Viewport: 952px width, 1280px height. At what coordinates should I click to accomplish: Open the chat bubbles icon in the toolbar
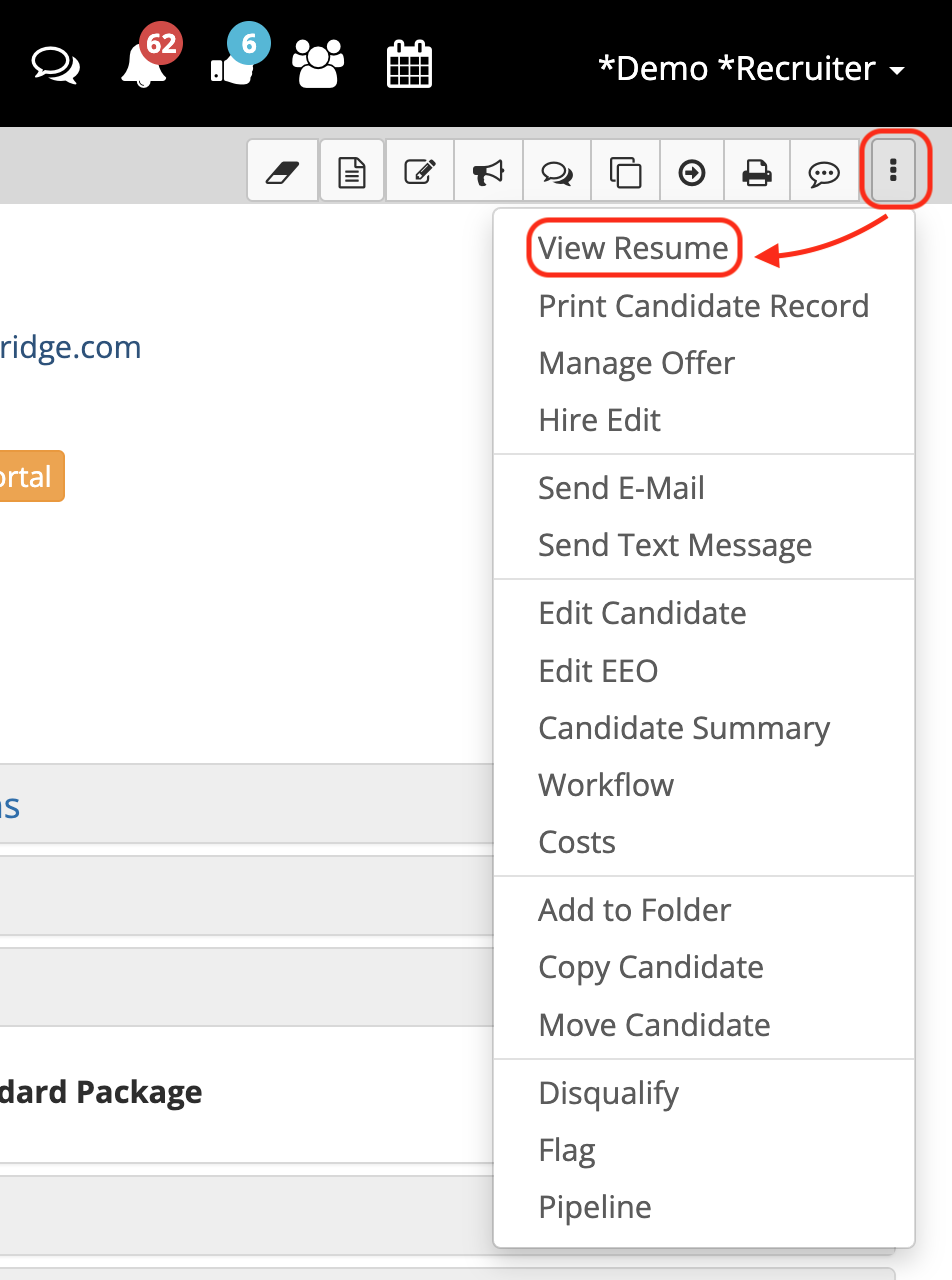tap(556, 171)
